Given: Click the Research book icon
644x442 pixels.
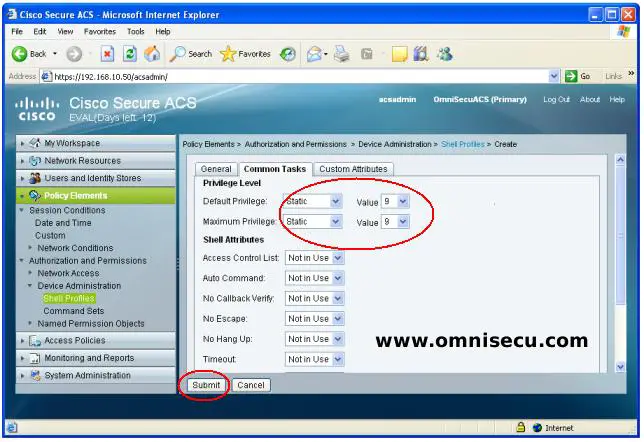Looking at the screenshot, I should tap(421, 54).
